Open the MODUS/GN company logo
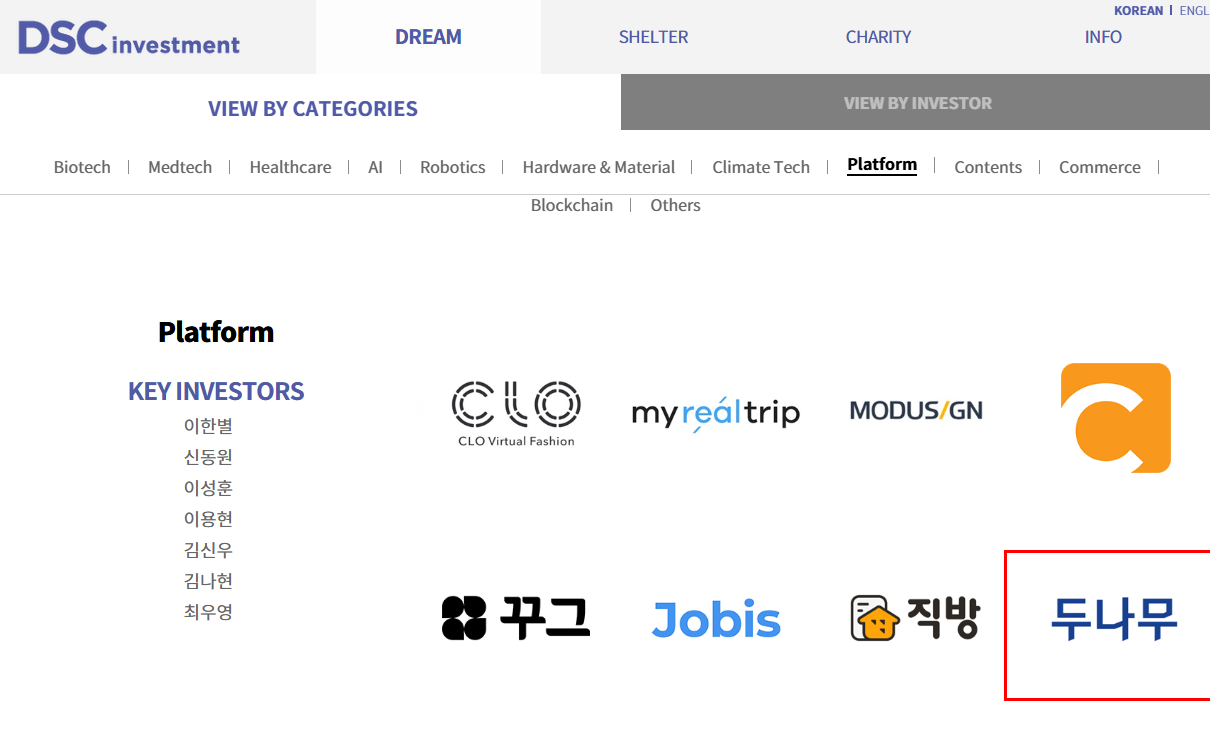This screenshot has height=752, width=1210. 916,410
